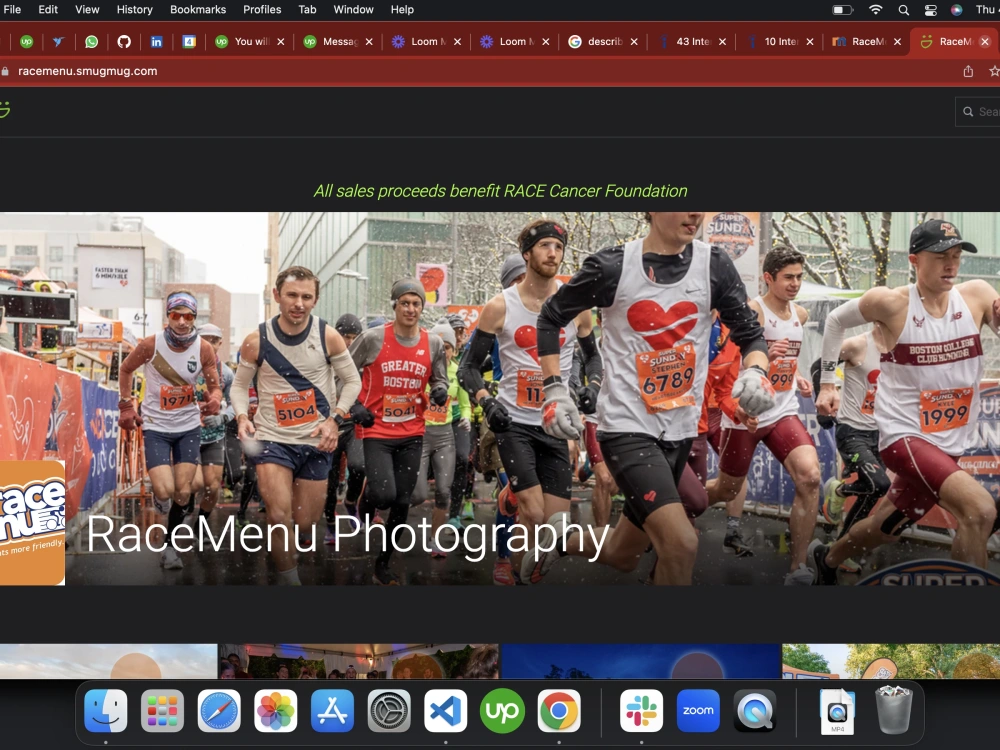Launch Visual Studio Code from Dock

point(446,710)
